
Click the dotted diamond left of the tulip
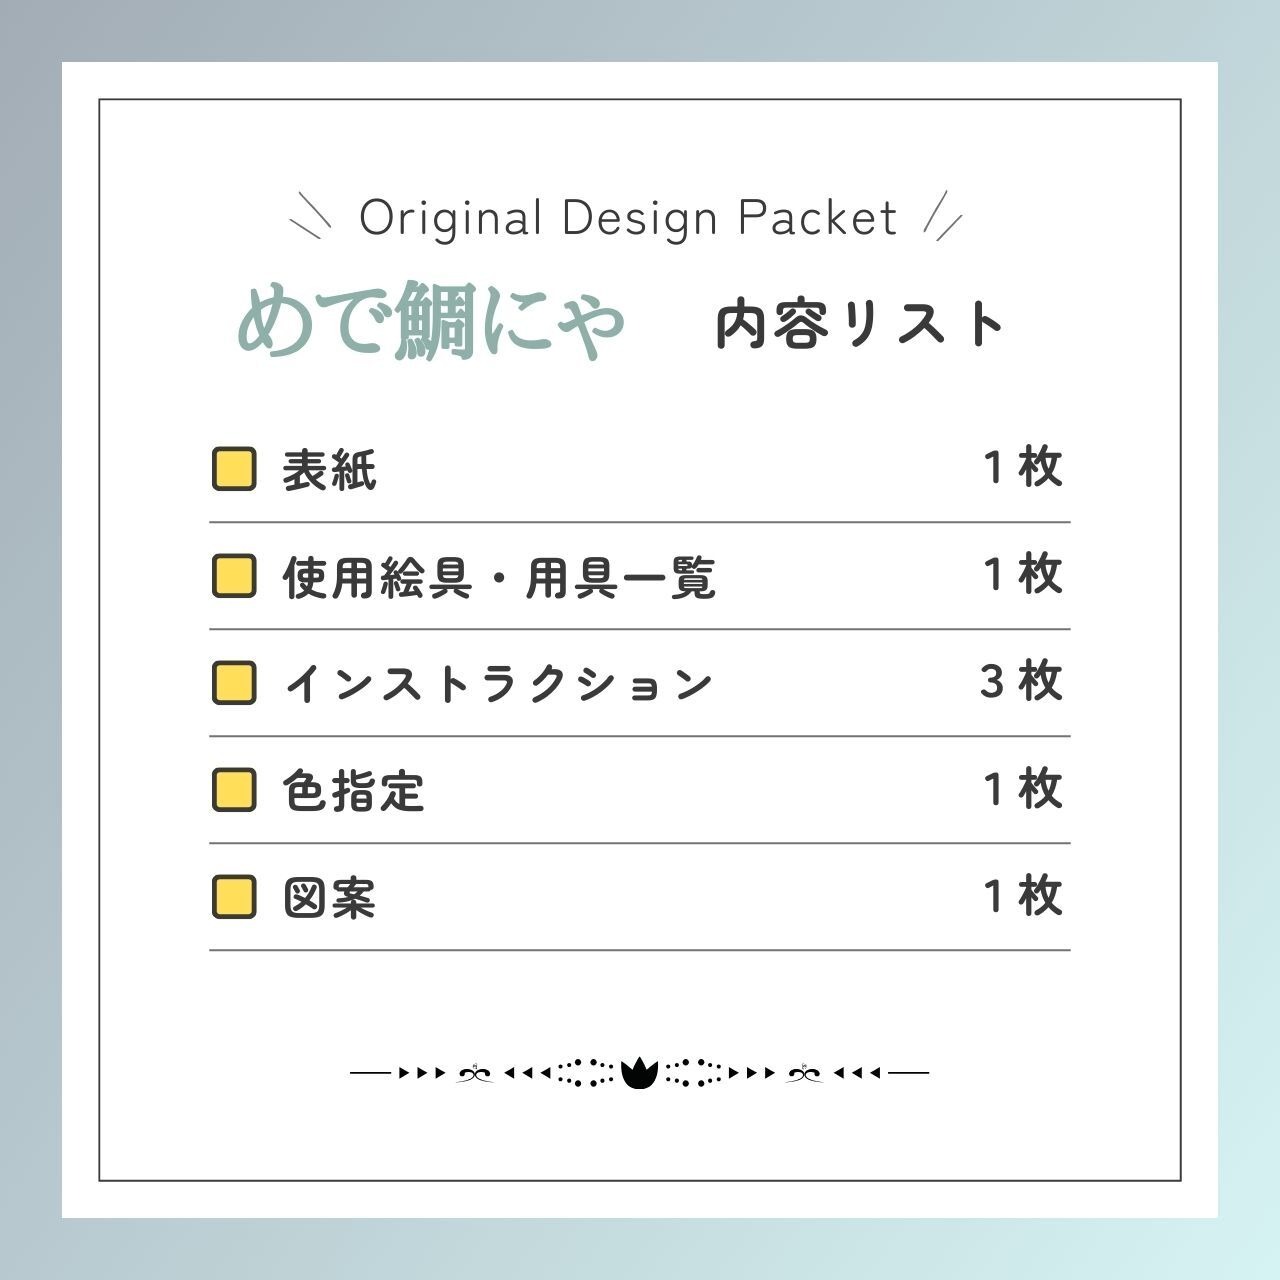point(585,1073)
